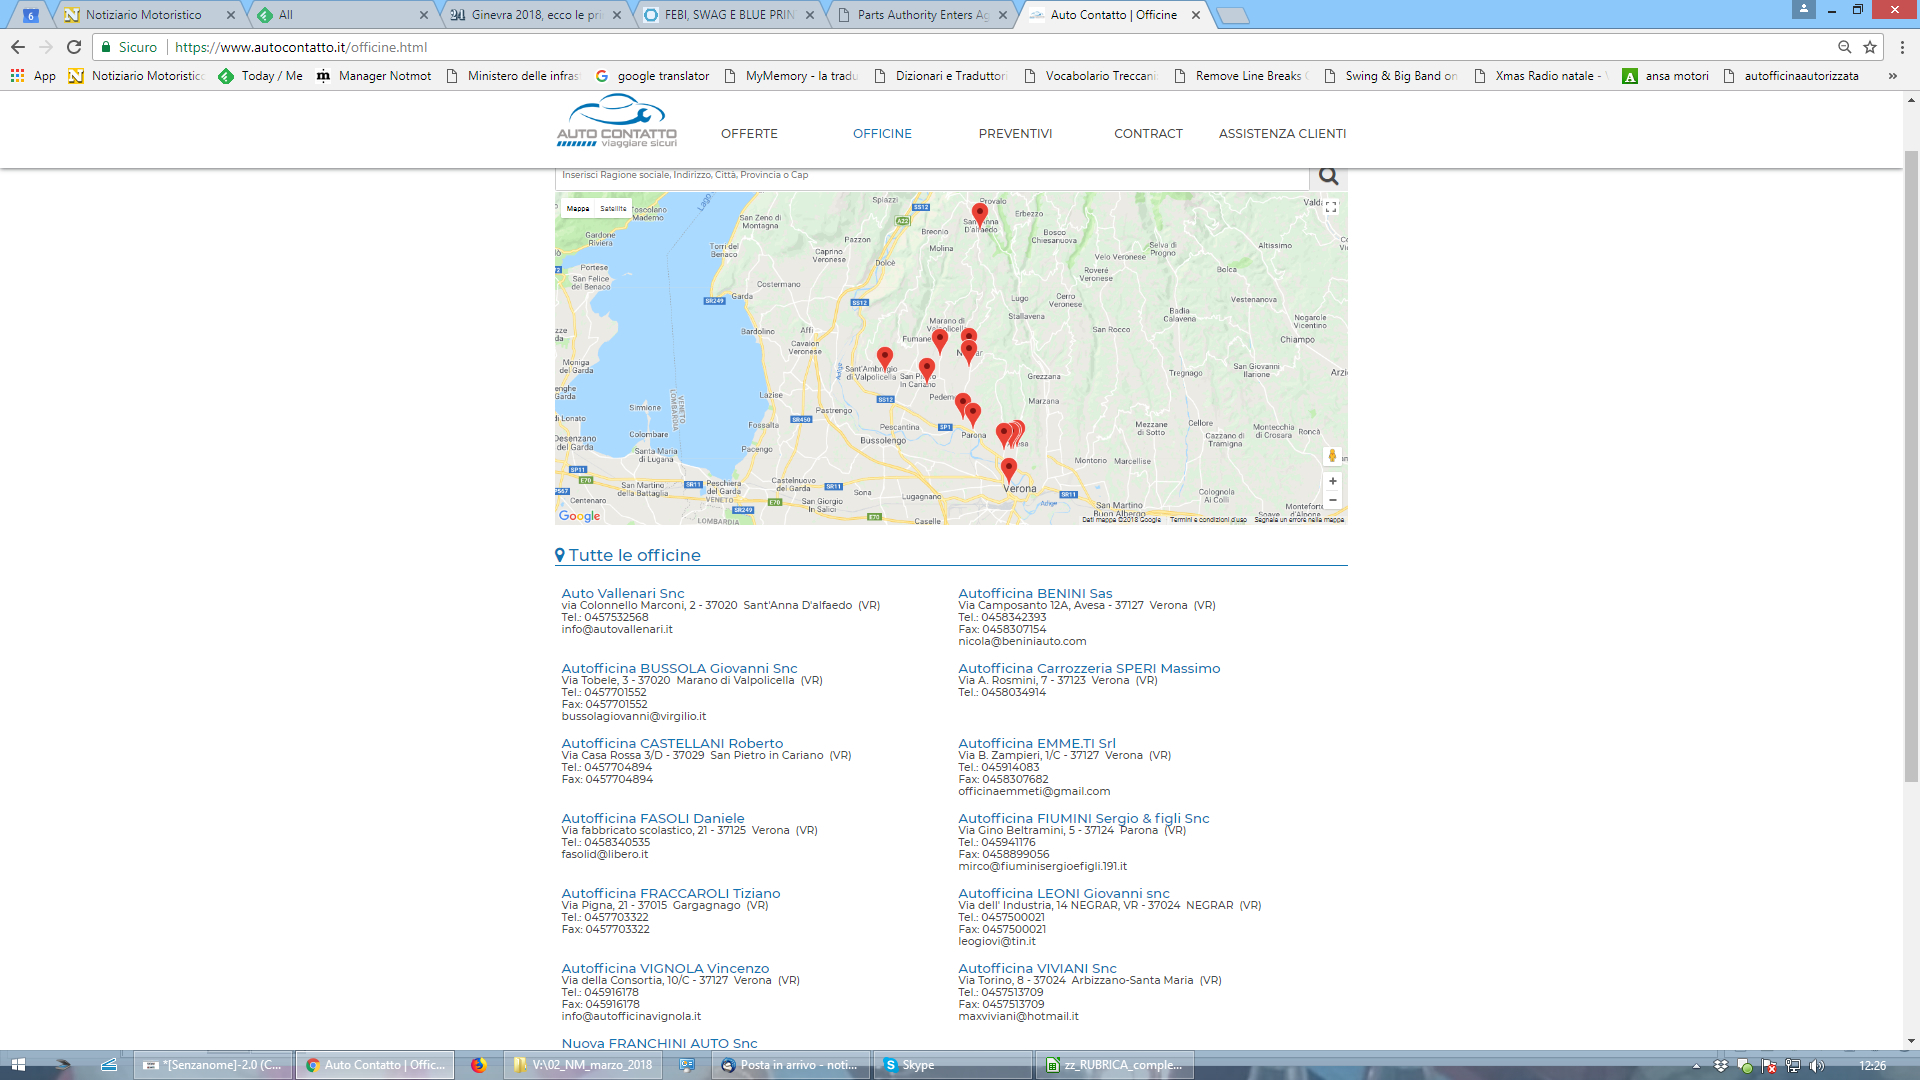Image resolution: width=1920 pixels, height=1080 pixels.
Task: Click Google logo on map
Action: tap(580, 516)
